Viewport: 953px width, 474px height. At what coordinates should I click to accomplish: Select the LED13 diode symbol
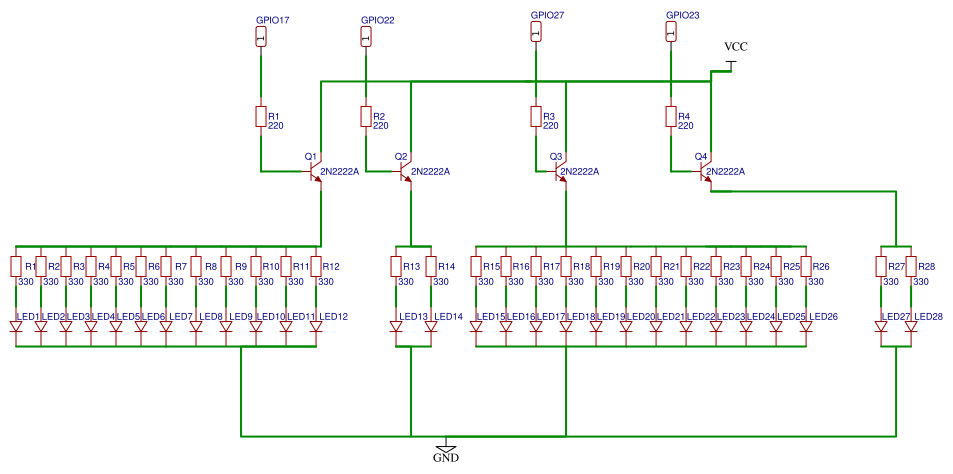tap(396, 327)
